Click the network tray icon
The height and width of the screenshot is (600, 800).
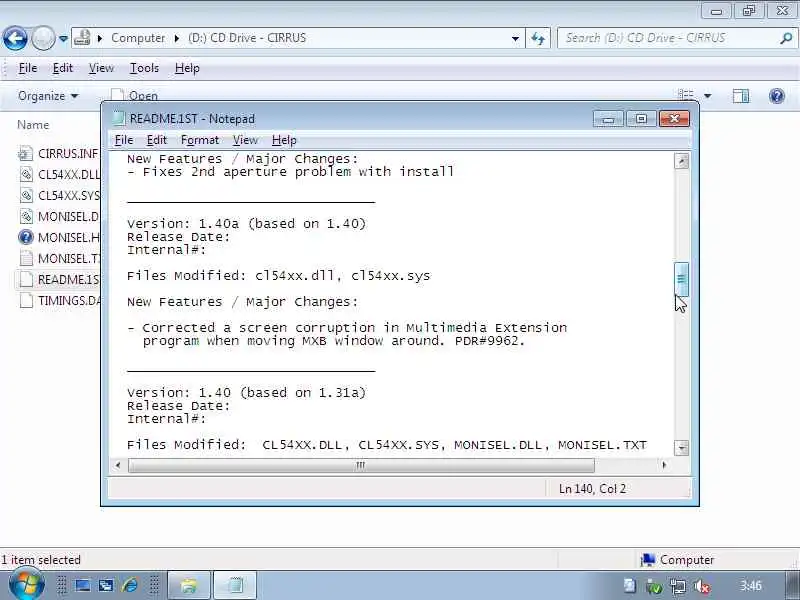(678, 586)
